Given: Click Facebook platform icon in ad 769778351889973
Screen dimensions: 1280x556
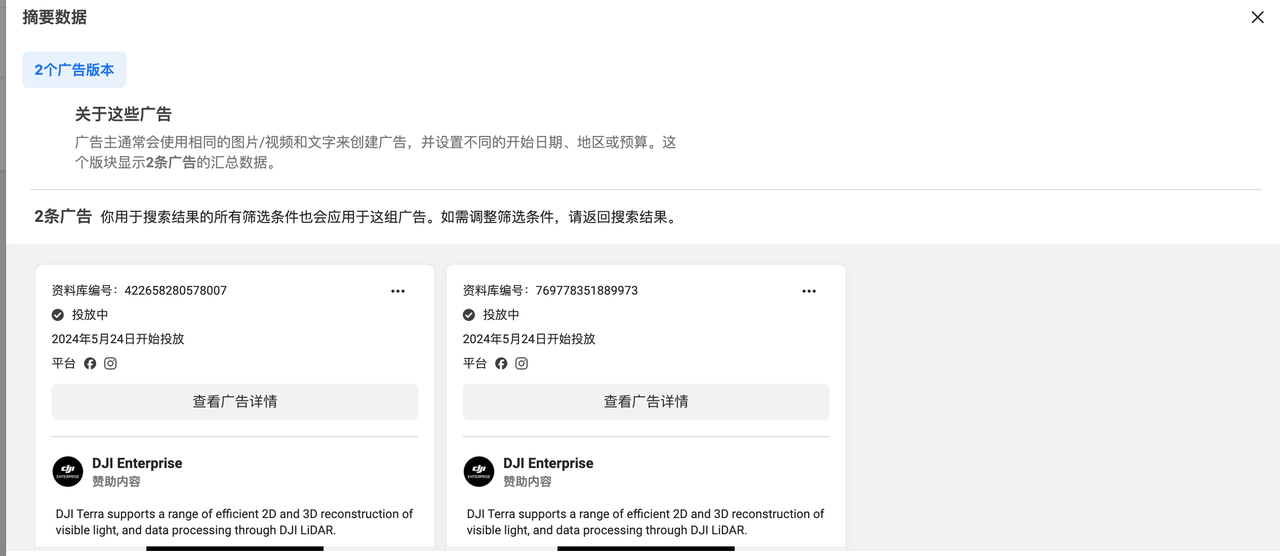Looking at the screenshot, I should click(x=501, y=363).
